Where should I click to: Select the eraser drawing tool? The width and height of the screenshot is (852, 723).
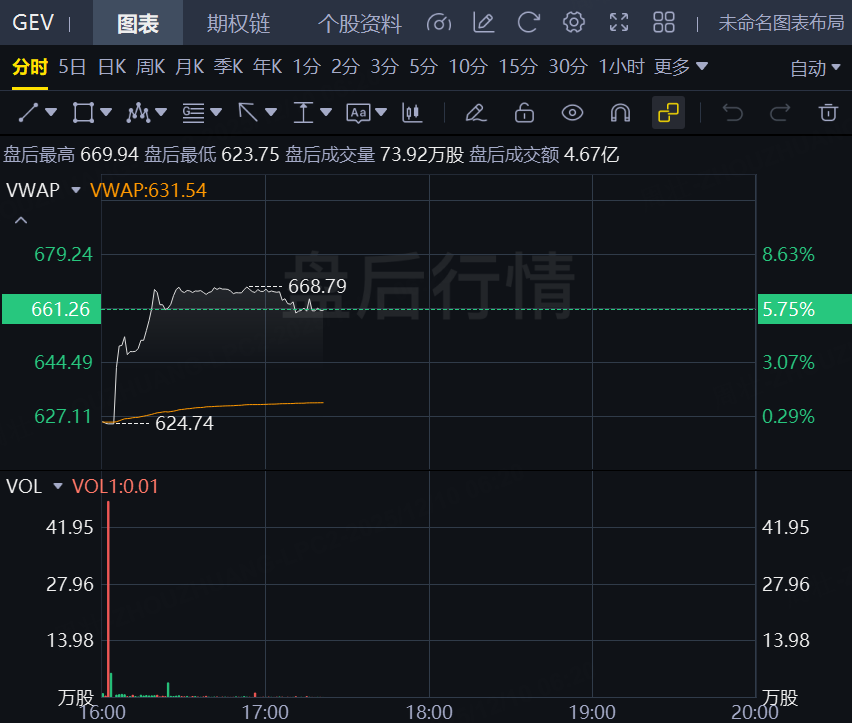(476, 113)
